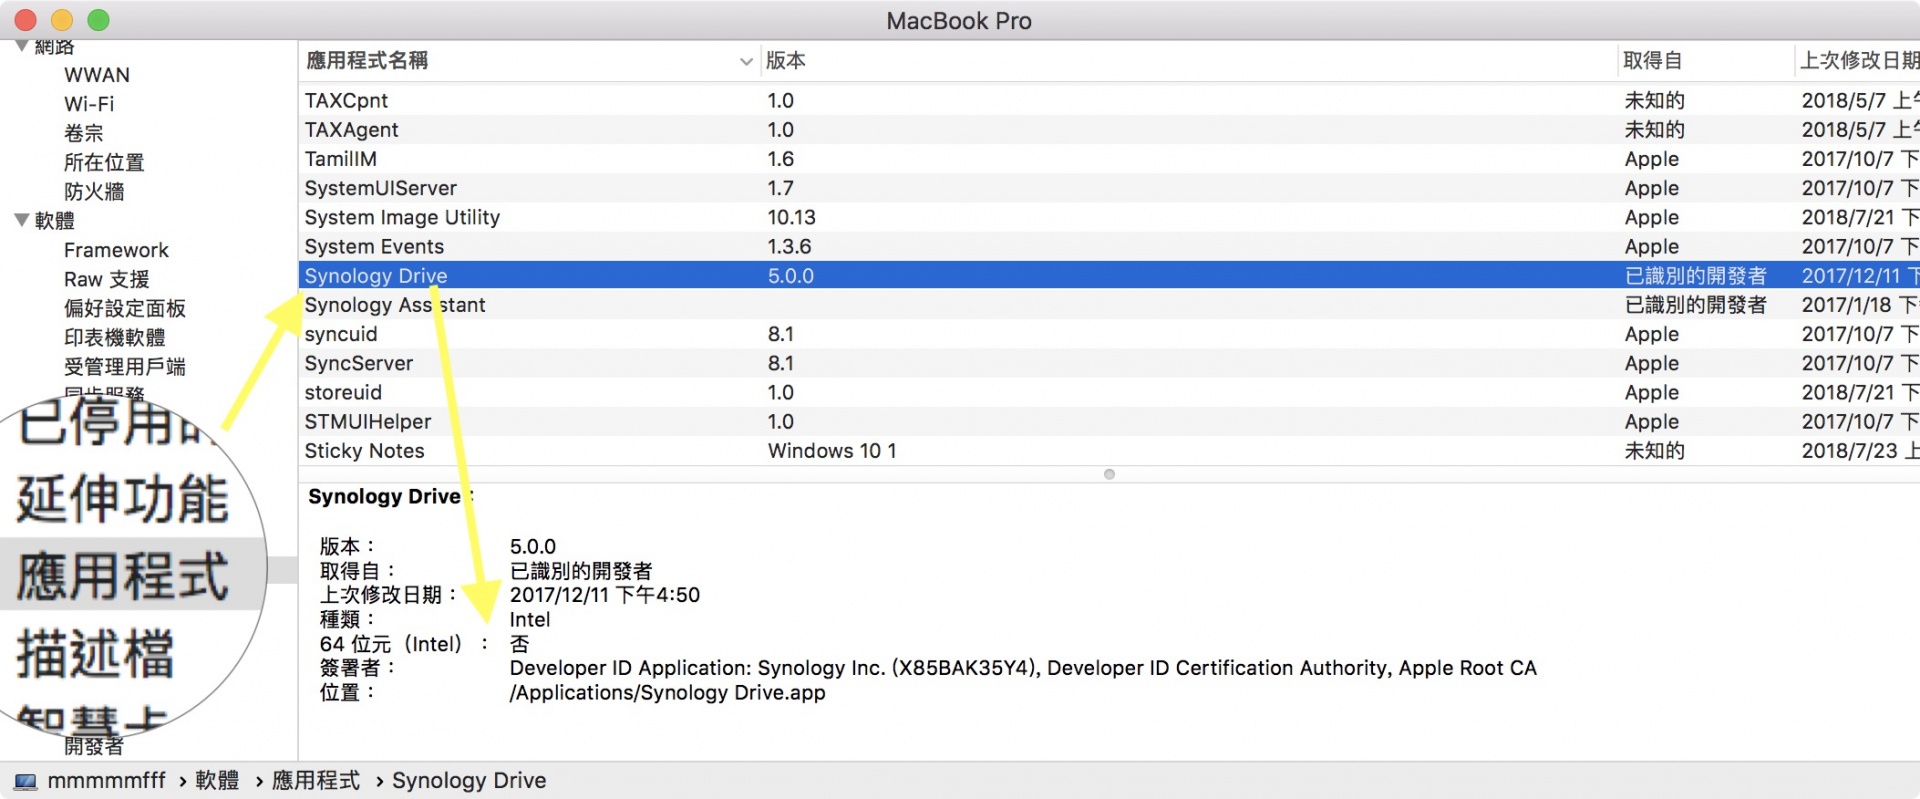
Task: Click the Synology Drive heading in details
Action: tap(385, 497)
